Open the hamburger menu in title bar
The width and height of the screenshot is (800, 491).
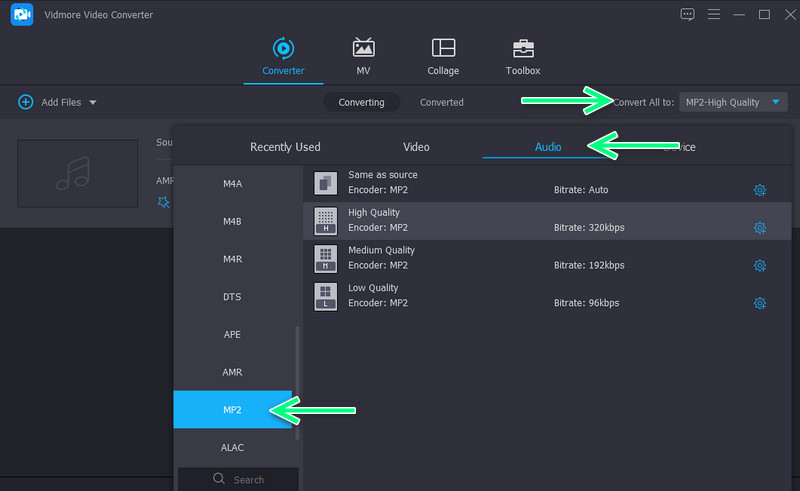click(x=714, y=14)
